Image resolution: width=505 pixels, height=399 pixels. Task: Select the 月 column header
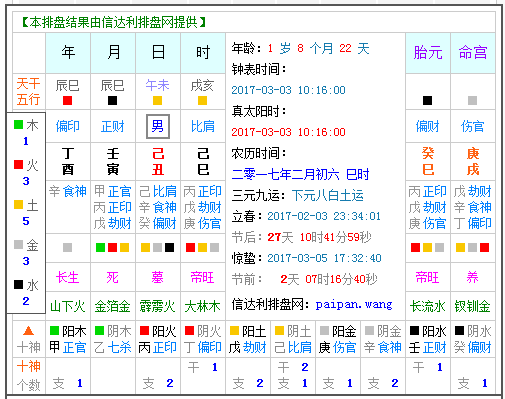click(x=113, y=53)
